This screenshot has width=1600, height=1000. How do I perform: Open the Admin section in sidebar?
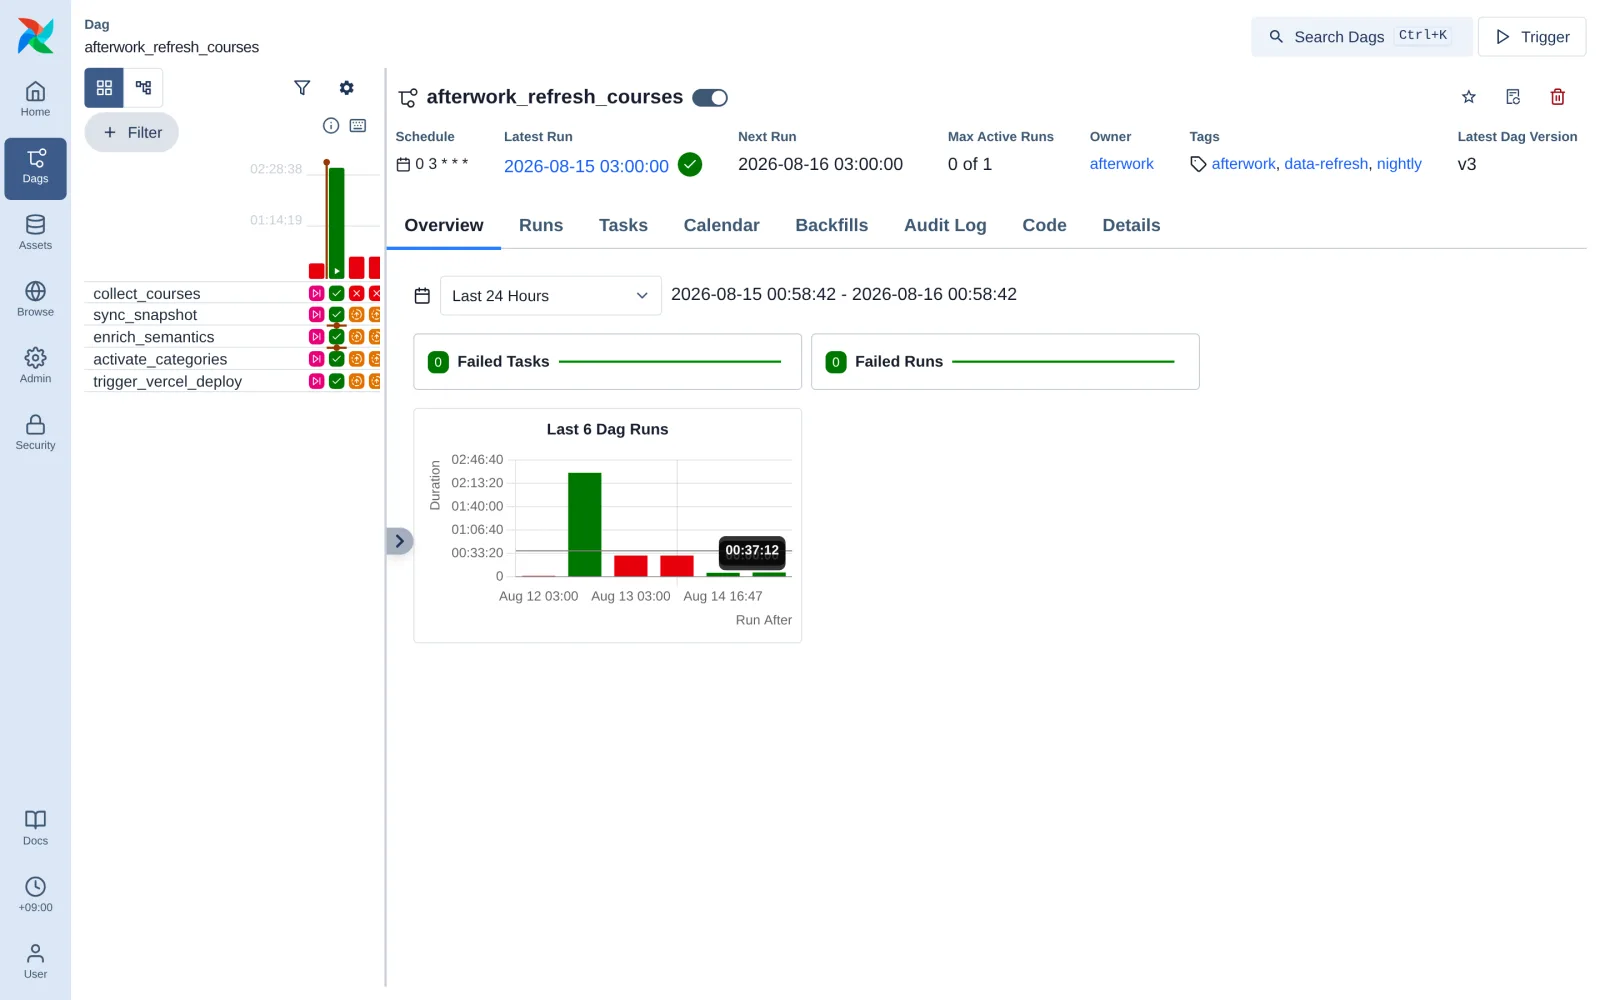point(35,365)
